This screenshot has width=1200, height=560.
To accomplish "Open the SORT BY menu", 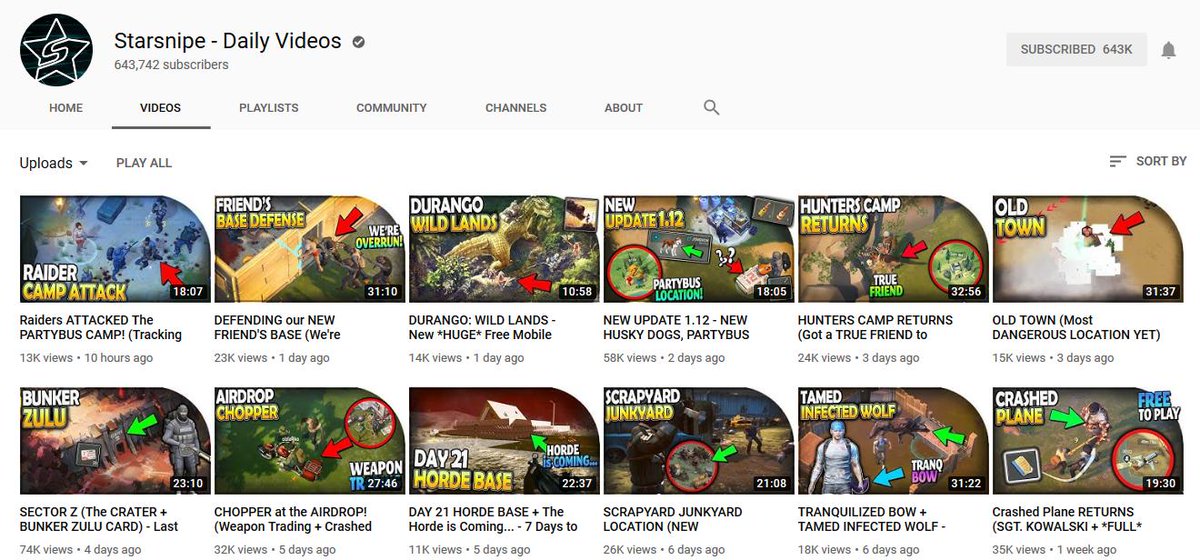I will pos(1148,161).
